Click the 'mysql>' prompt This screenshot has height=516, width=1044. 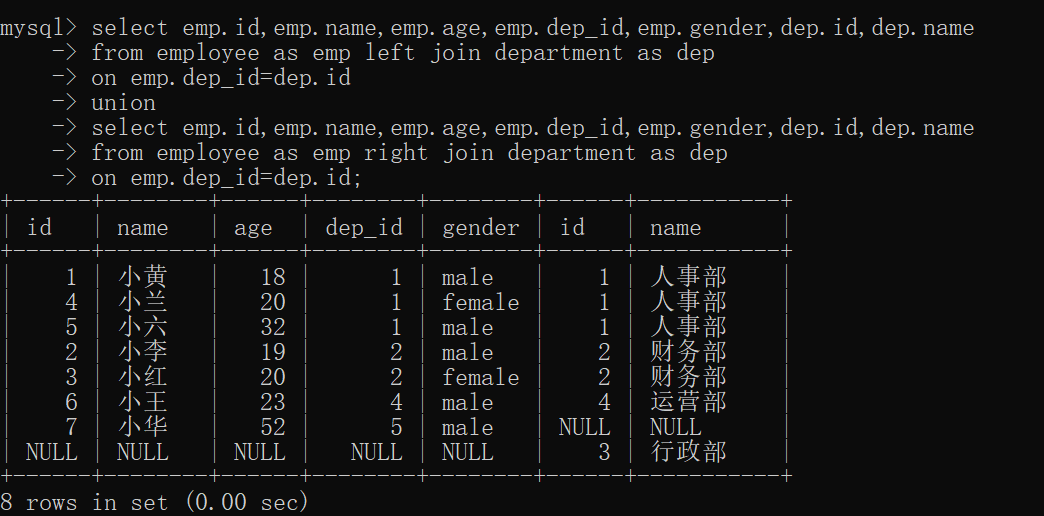(39, 29)
